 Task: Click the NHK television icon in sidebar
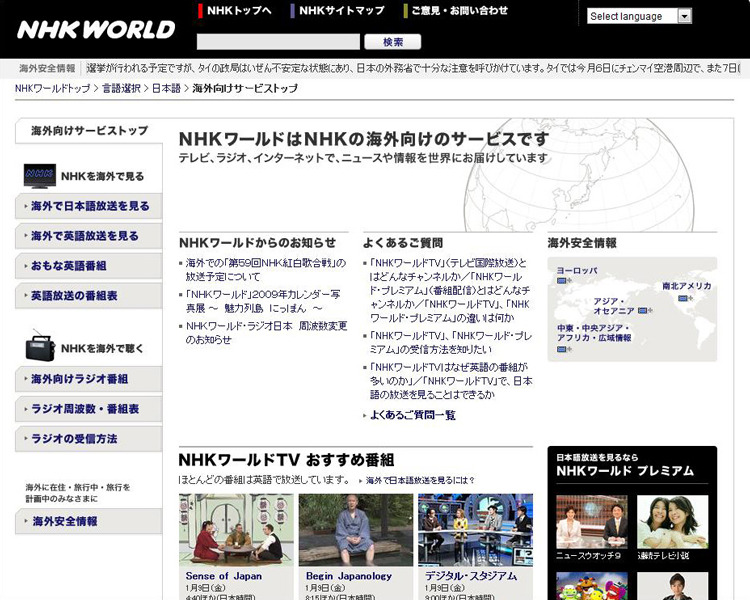(40, 176)
